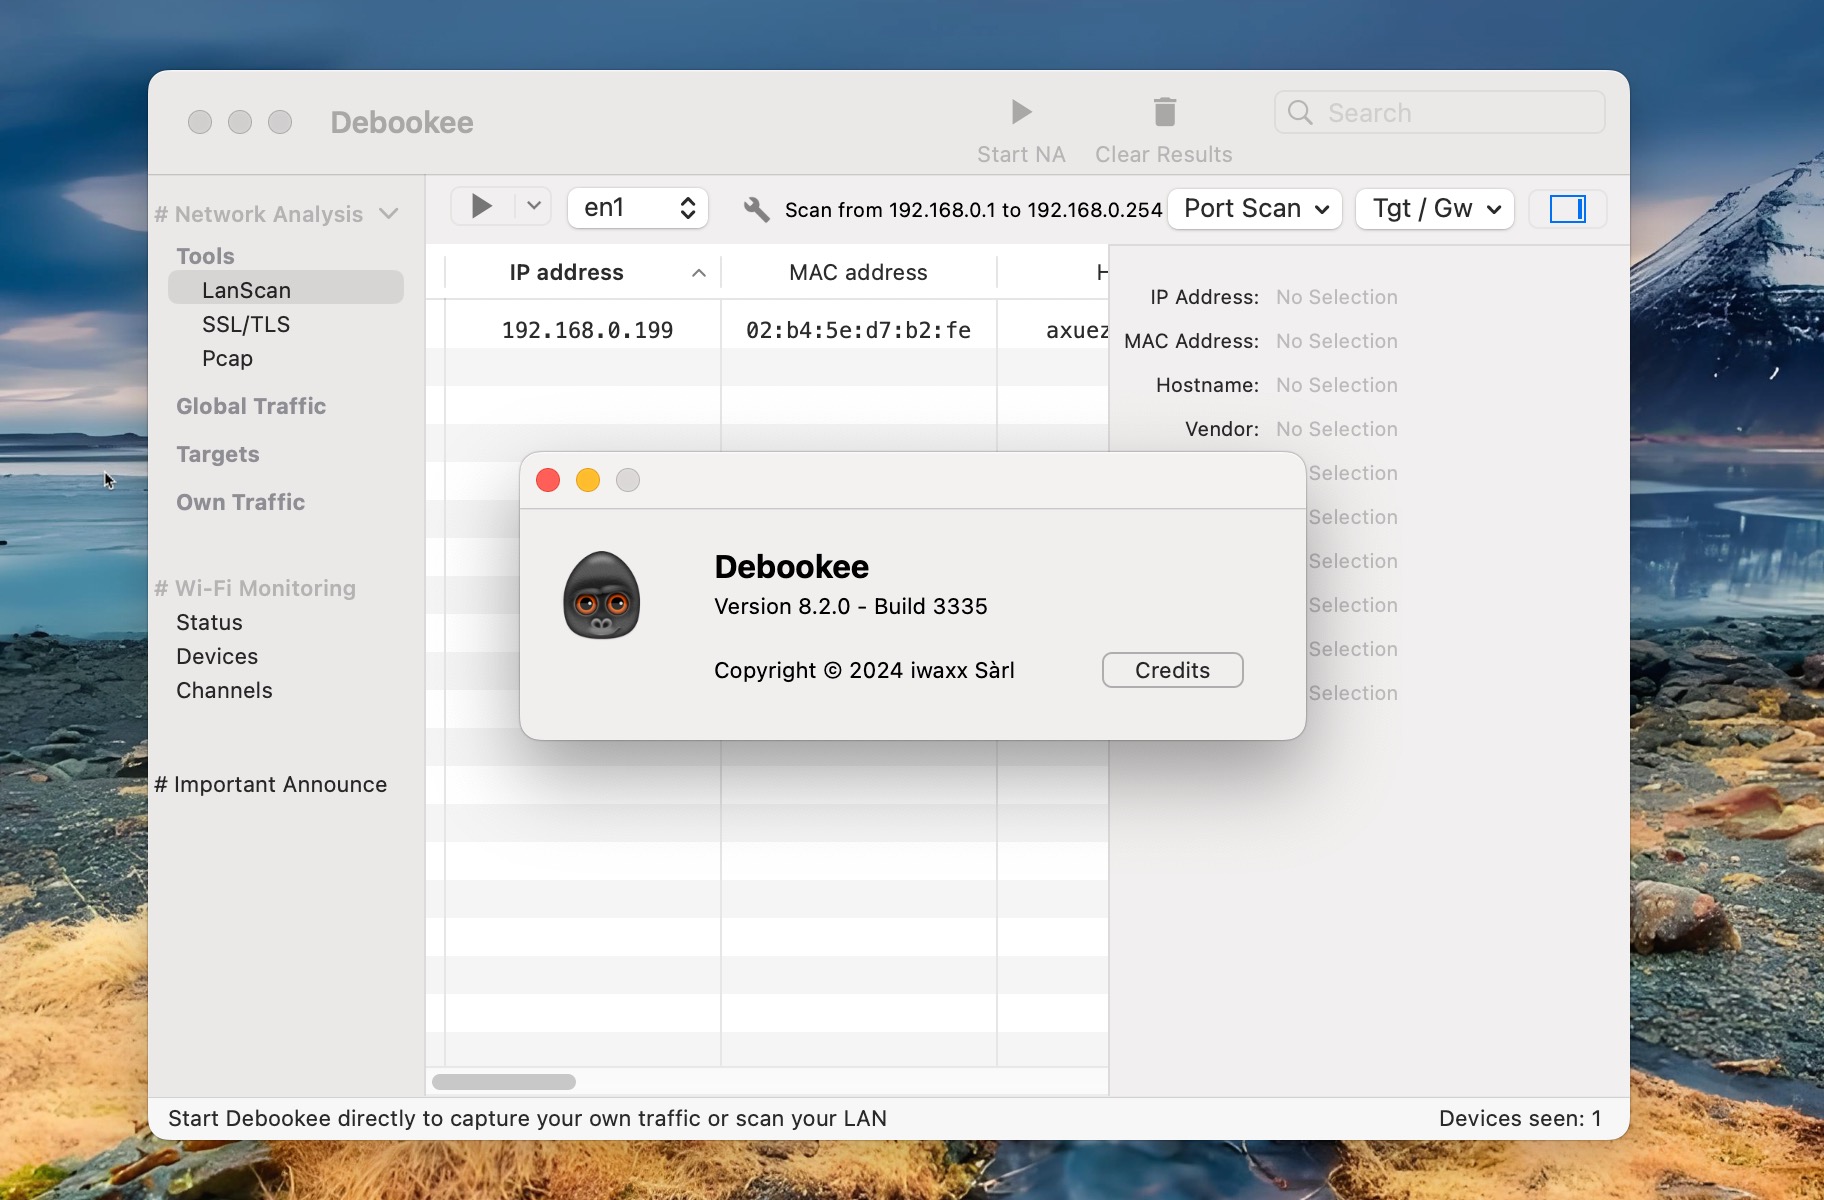The image size is (1824, 1200).
Task: Close the About Debookee dialog
Action: click(548, 480)
